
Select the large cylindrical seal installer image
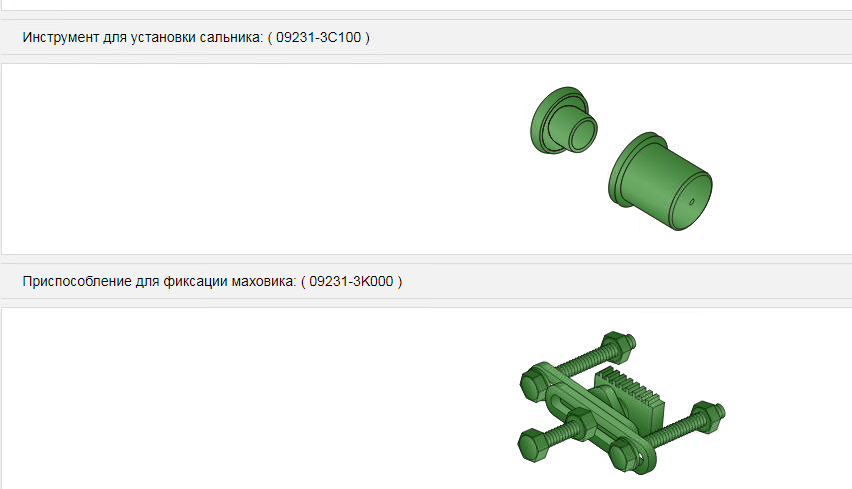[660, 181]
